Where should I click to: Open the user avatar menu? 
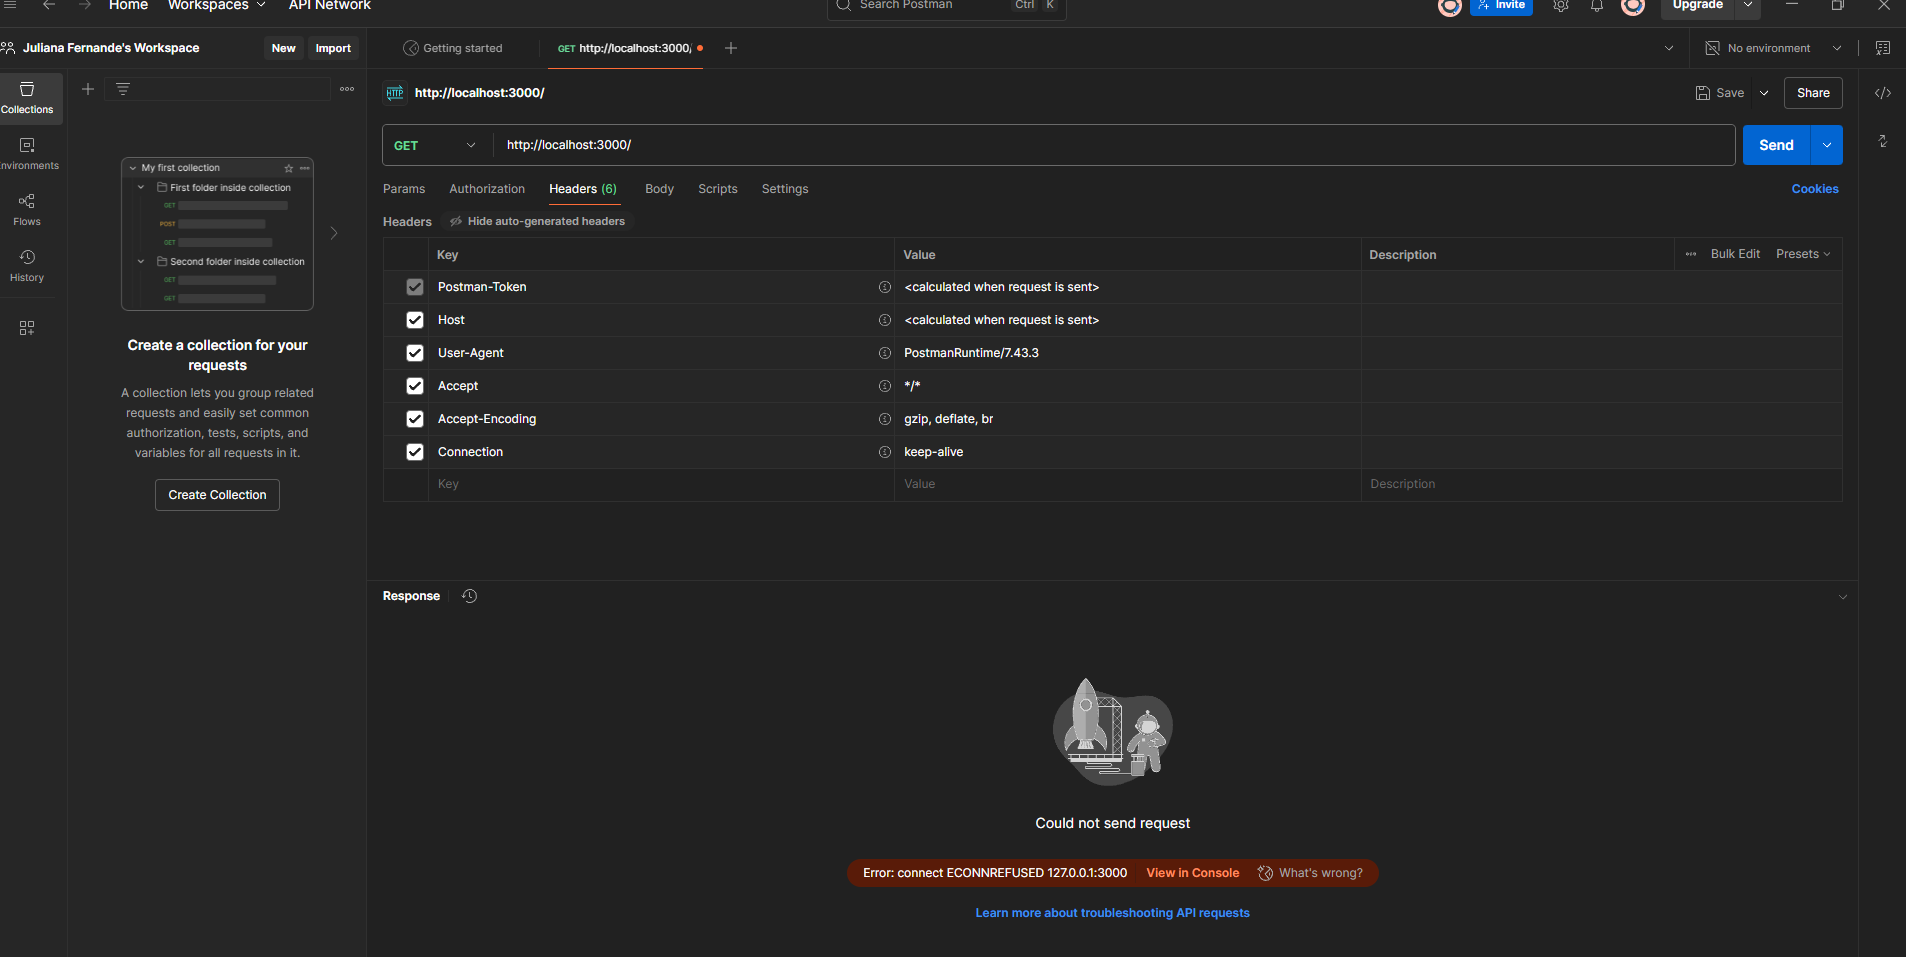[1633, 6]
